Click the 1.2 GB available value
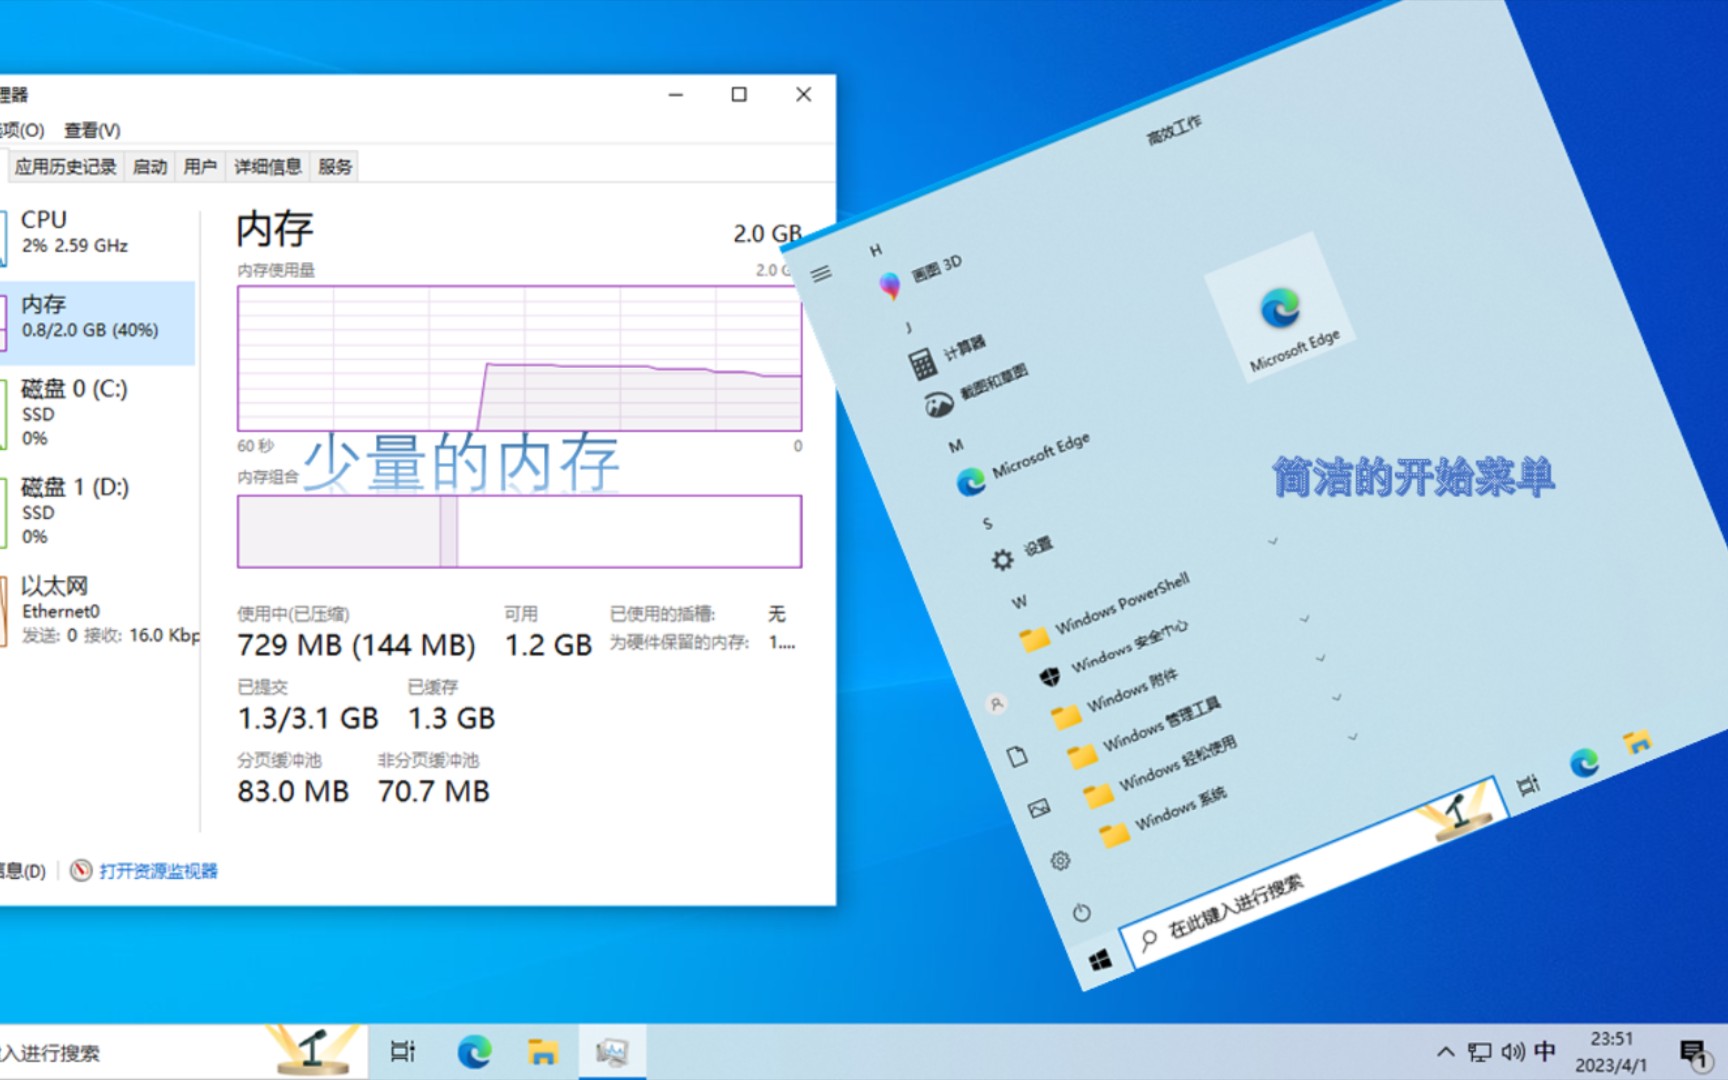 pos(548,645)
